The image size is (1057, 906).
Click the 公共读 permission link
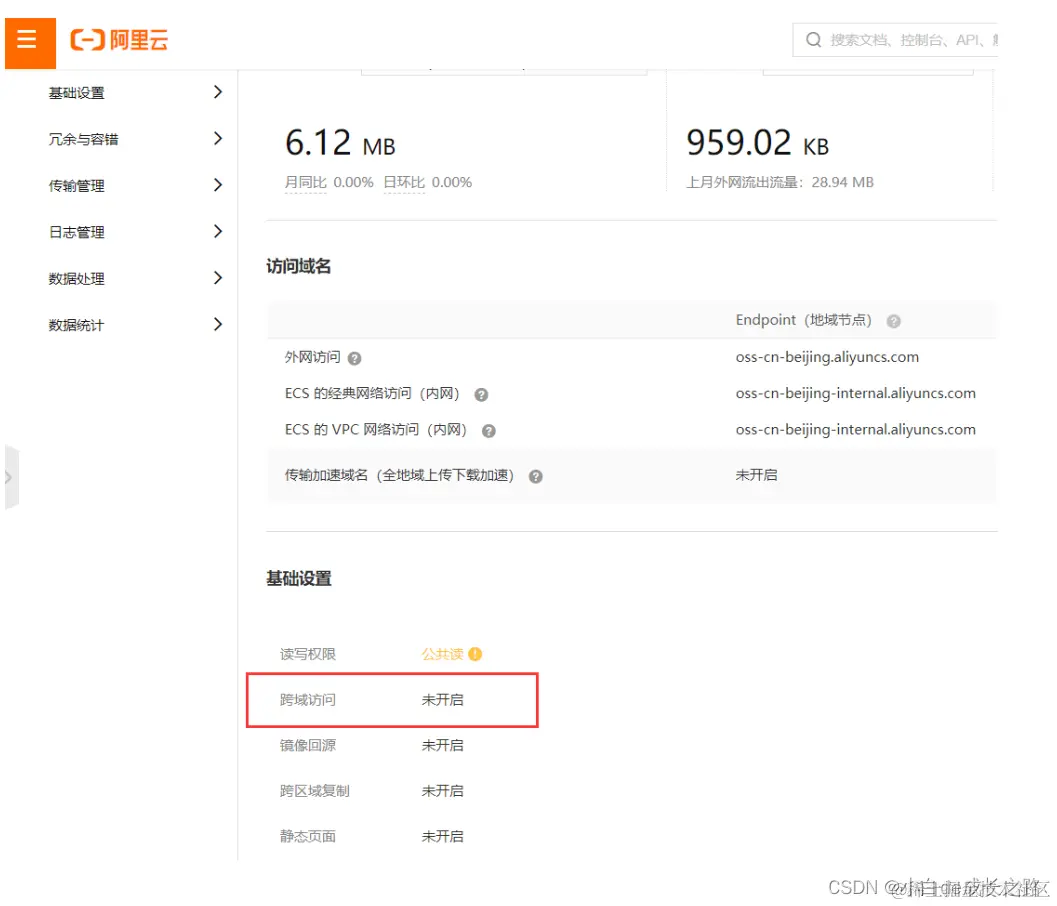coord(442,654)
